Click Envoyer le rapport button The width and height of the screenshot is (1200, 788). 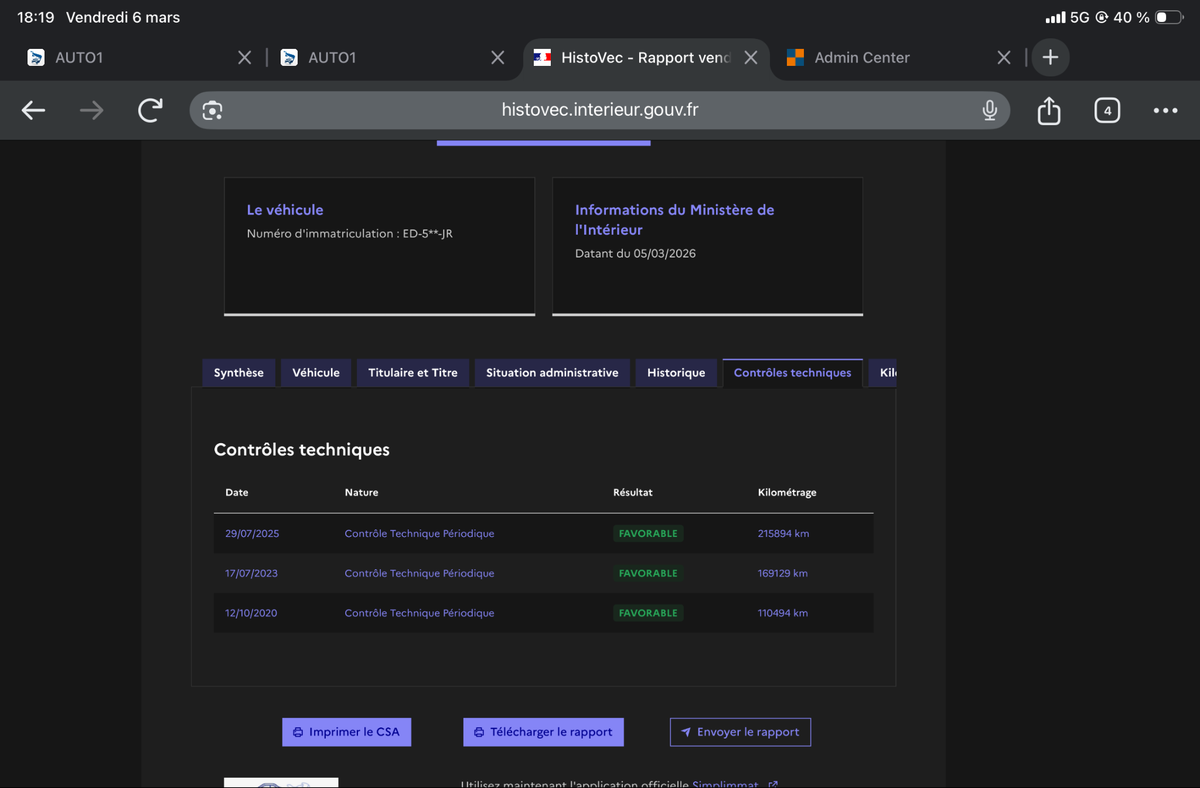click(x=740, y=732)
